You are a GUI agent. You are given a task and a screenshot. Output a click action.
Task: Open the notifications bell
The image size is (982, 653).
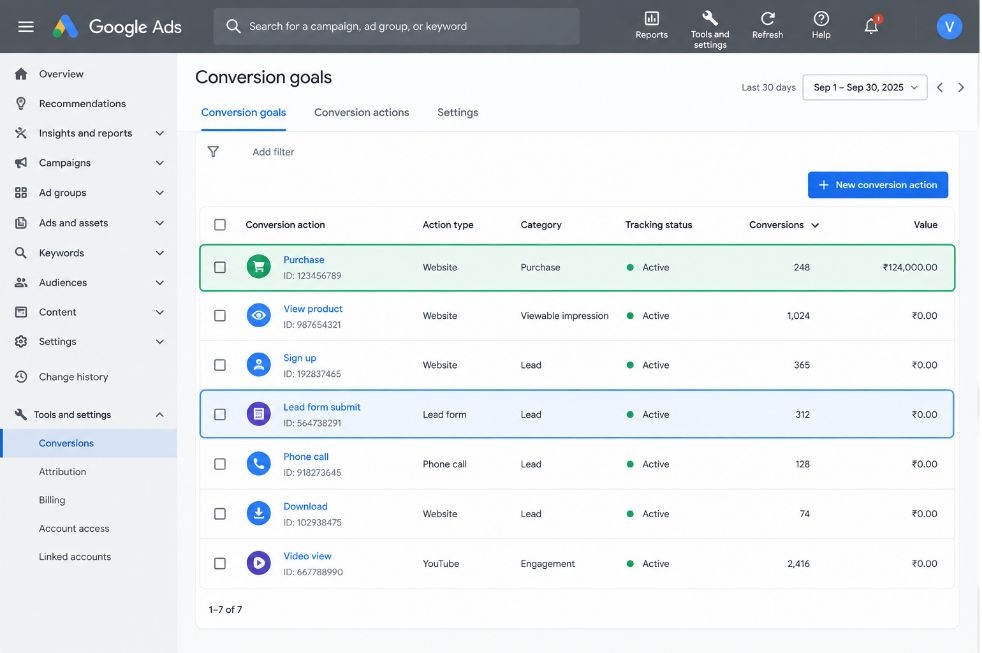871,26
